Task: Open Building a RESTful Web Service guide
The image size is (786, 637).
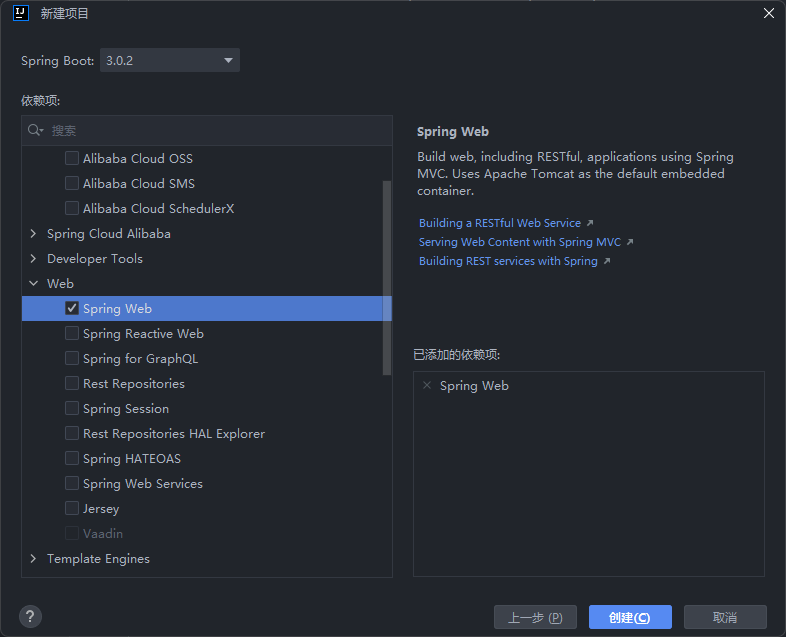Action: pos(500,223)
